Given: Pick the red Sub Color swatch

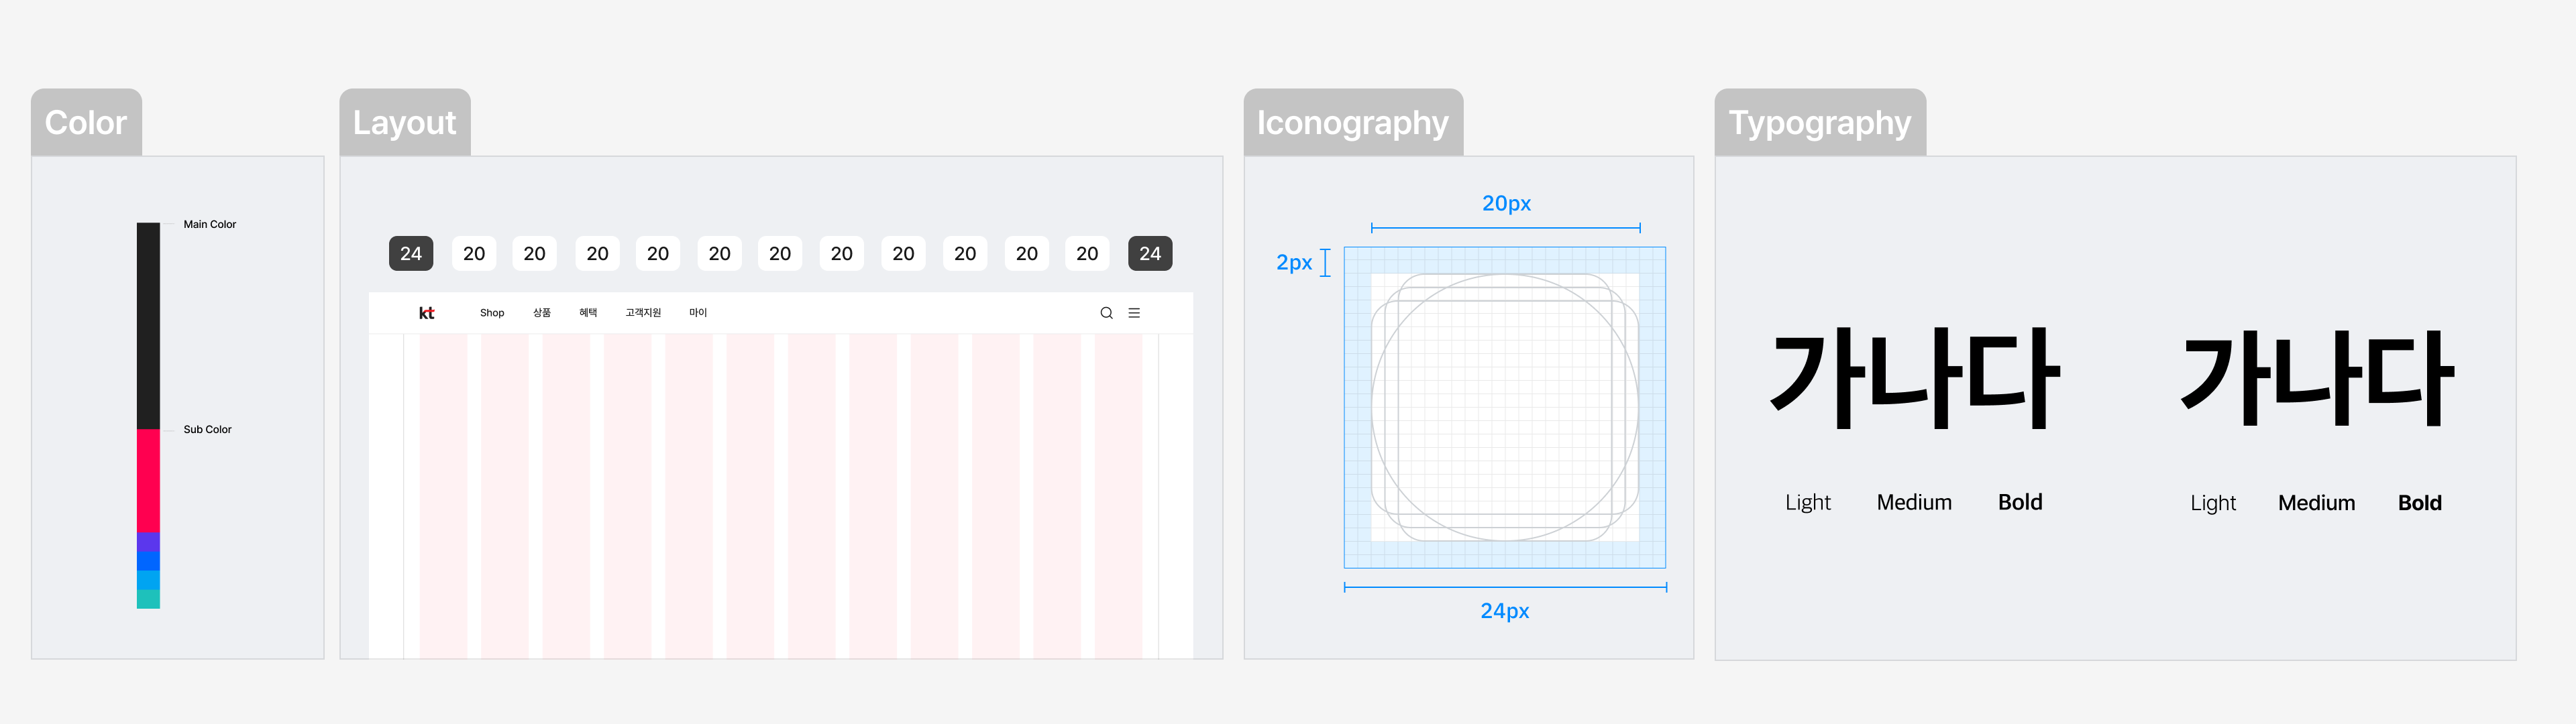Looking at the screenshot, I should (x=148, y=481).
